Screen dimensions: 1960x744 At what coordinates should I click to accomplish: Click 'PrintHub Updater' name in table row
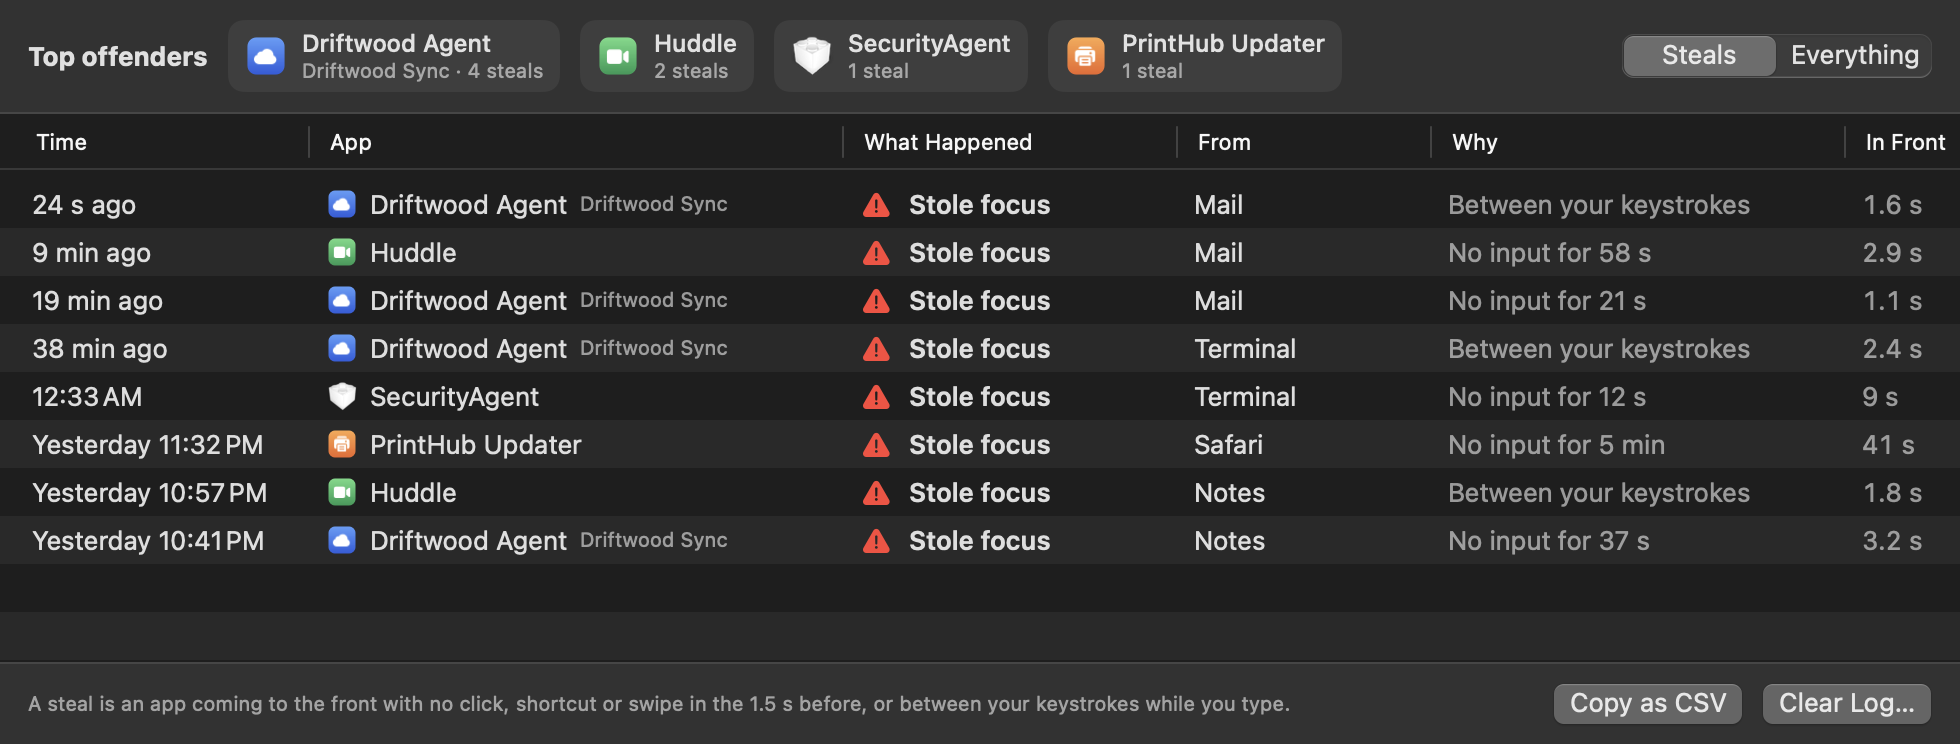click(x=475, y=445)
